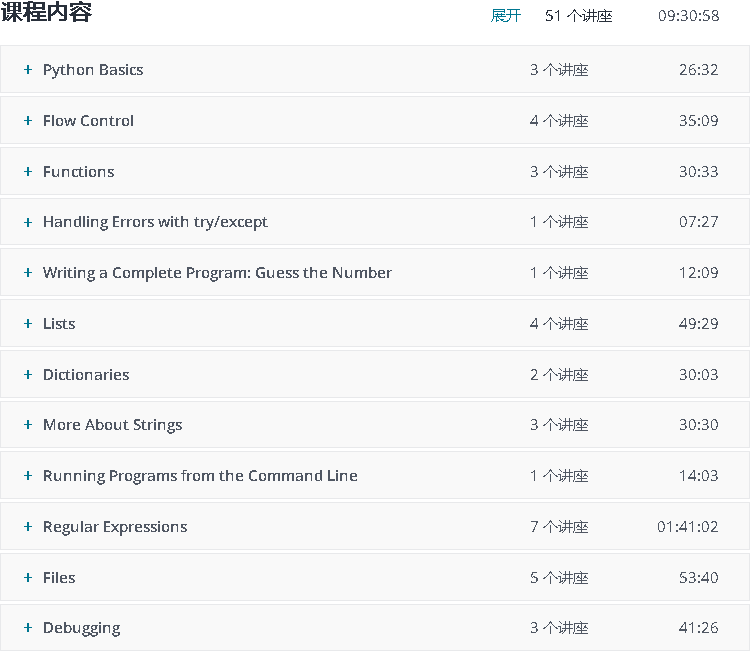Click the Lists section 49:29 duration
The width and height of the screenshot is (752, 653).
pos(698,324)
